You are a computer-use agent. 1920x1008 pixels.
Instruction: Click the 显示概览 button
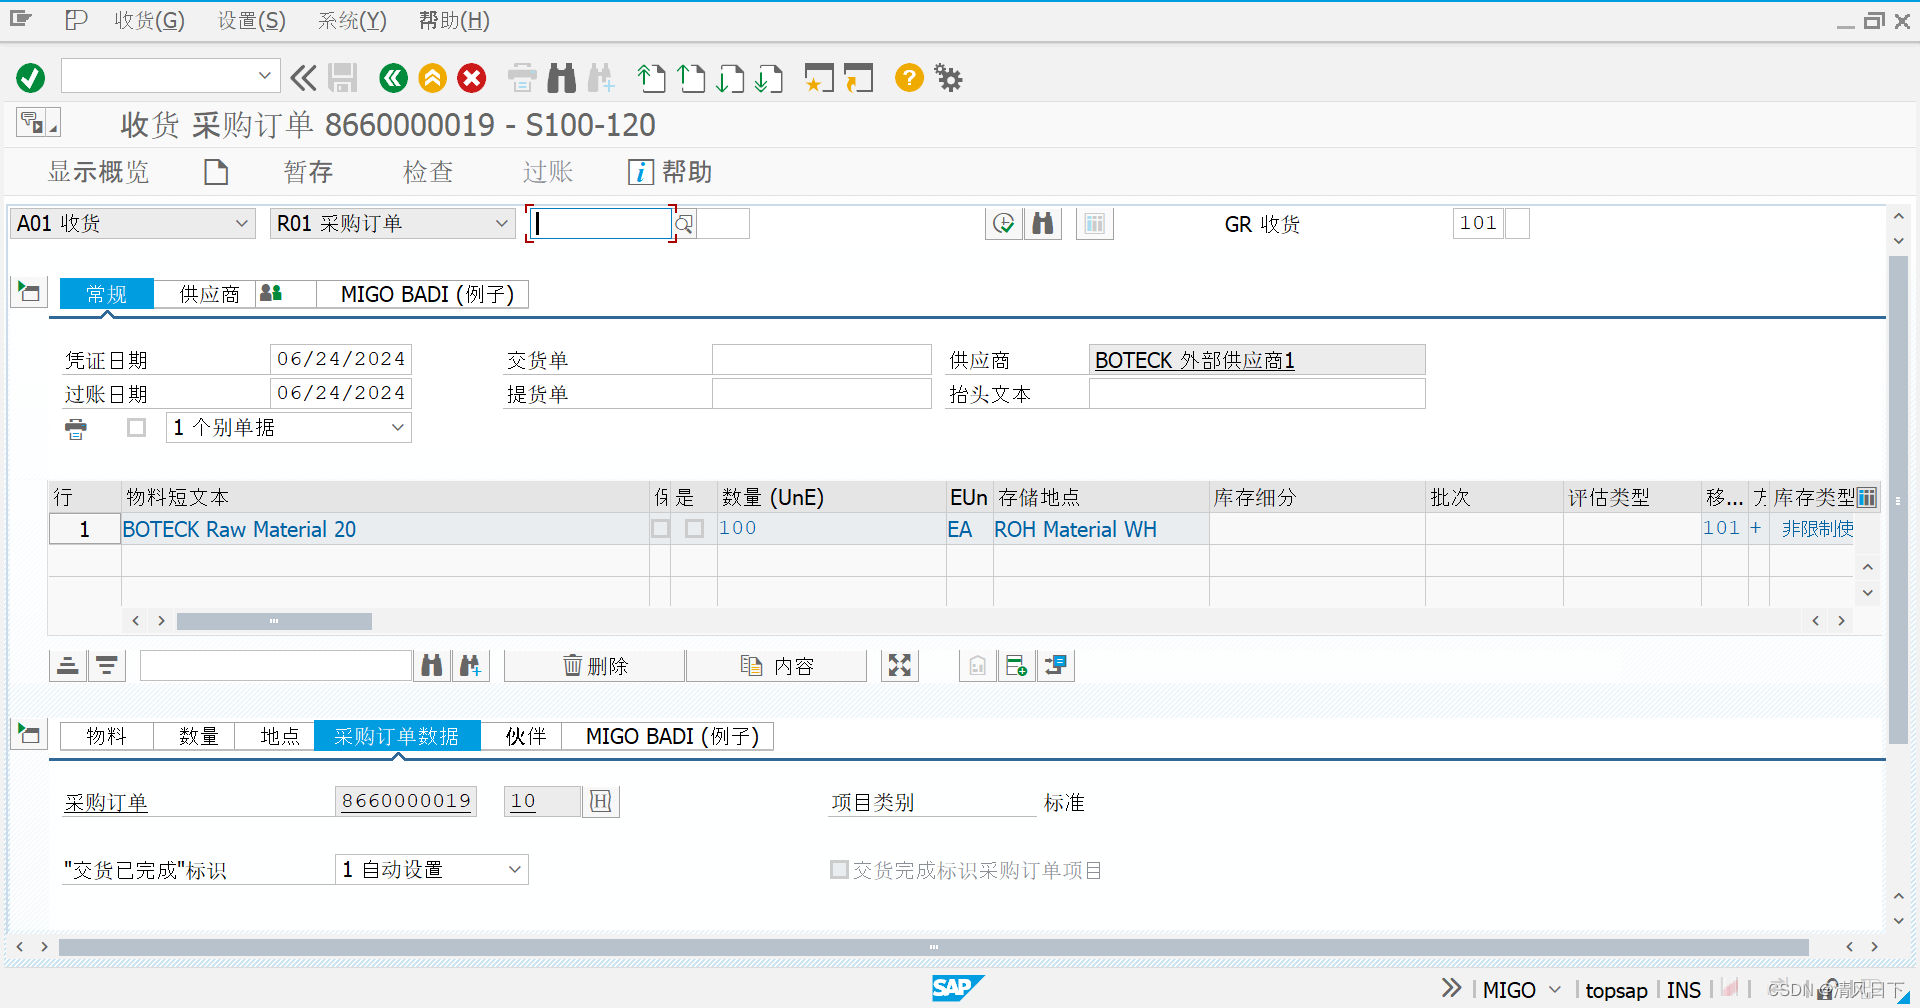point(98,172)
